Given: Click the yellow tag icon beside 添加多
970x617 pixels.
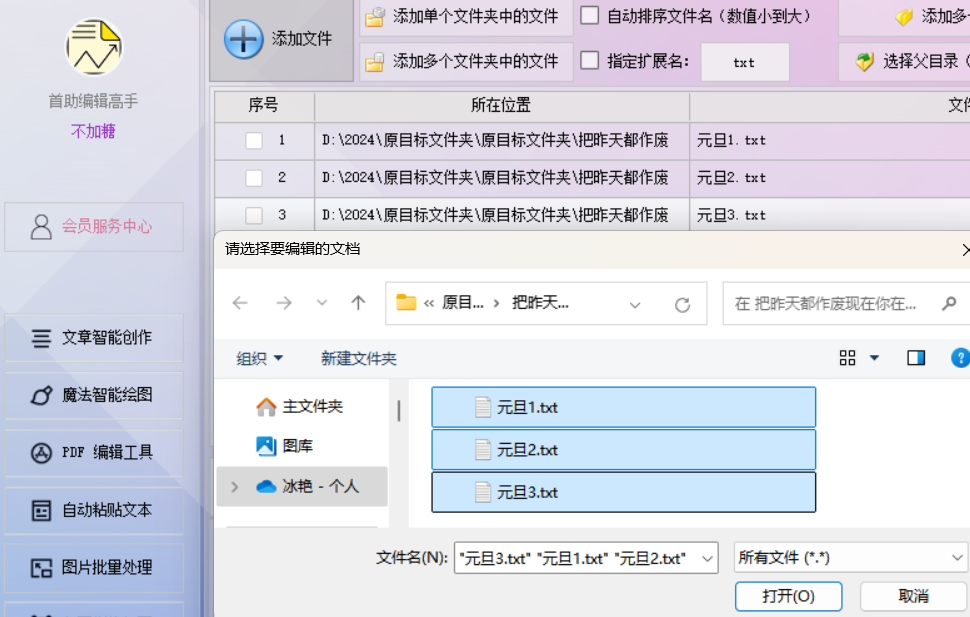Looking at the screenshot, I should click(904, 17).
